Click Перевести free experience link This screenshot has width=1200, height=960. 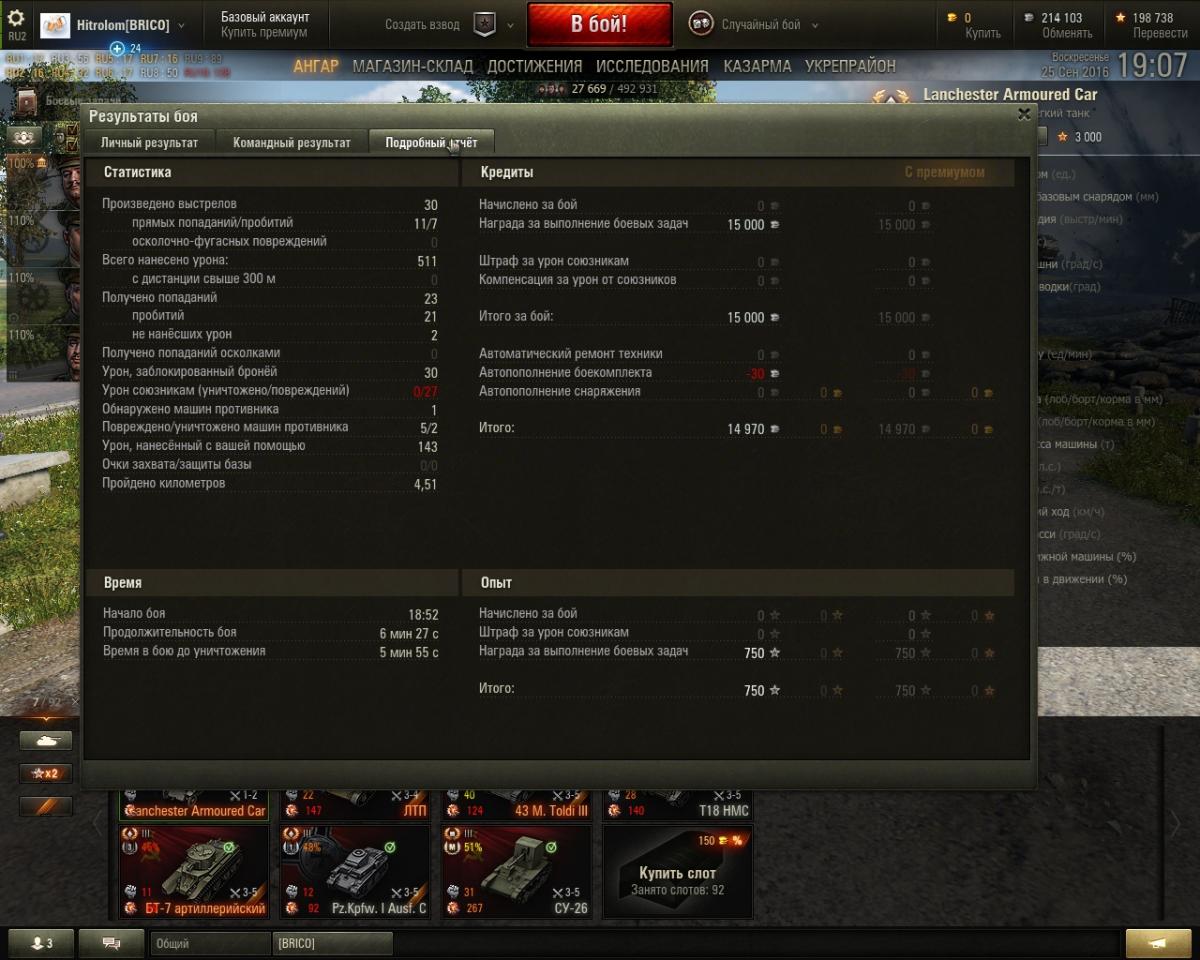(x=1160, y=33)
